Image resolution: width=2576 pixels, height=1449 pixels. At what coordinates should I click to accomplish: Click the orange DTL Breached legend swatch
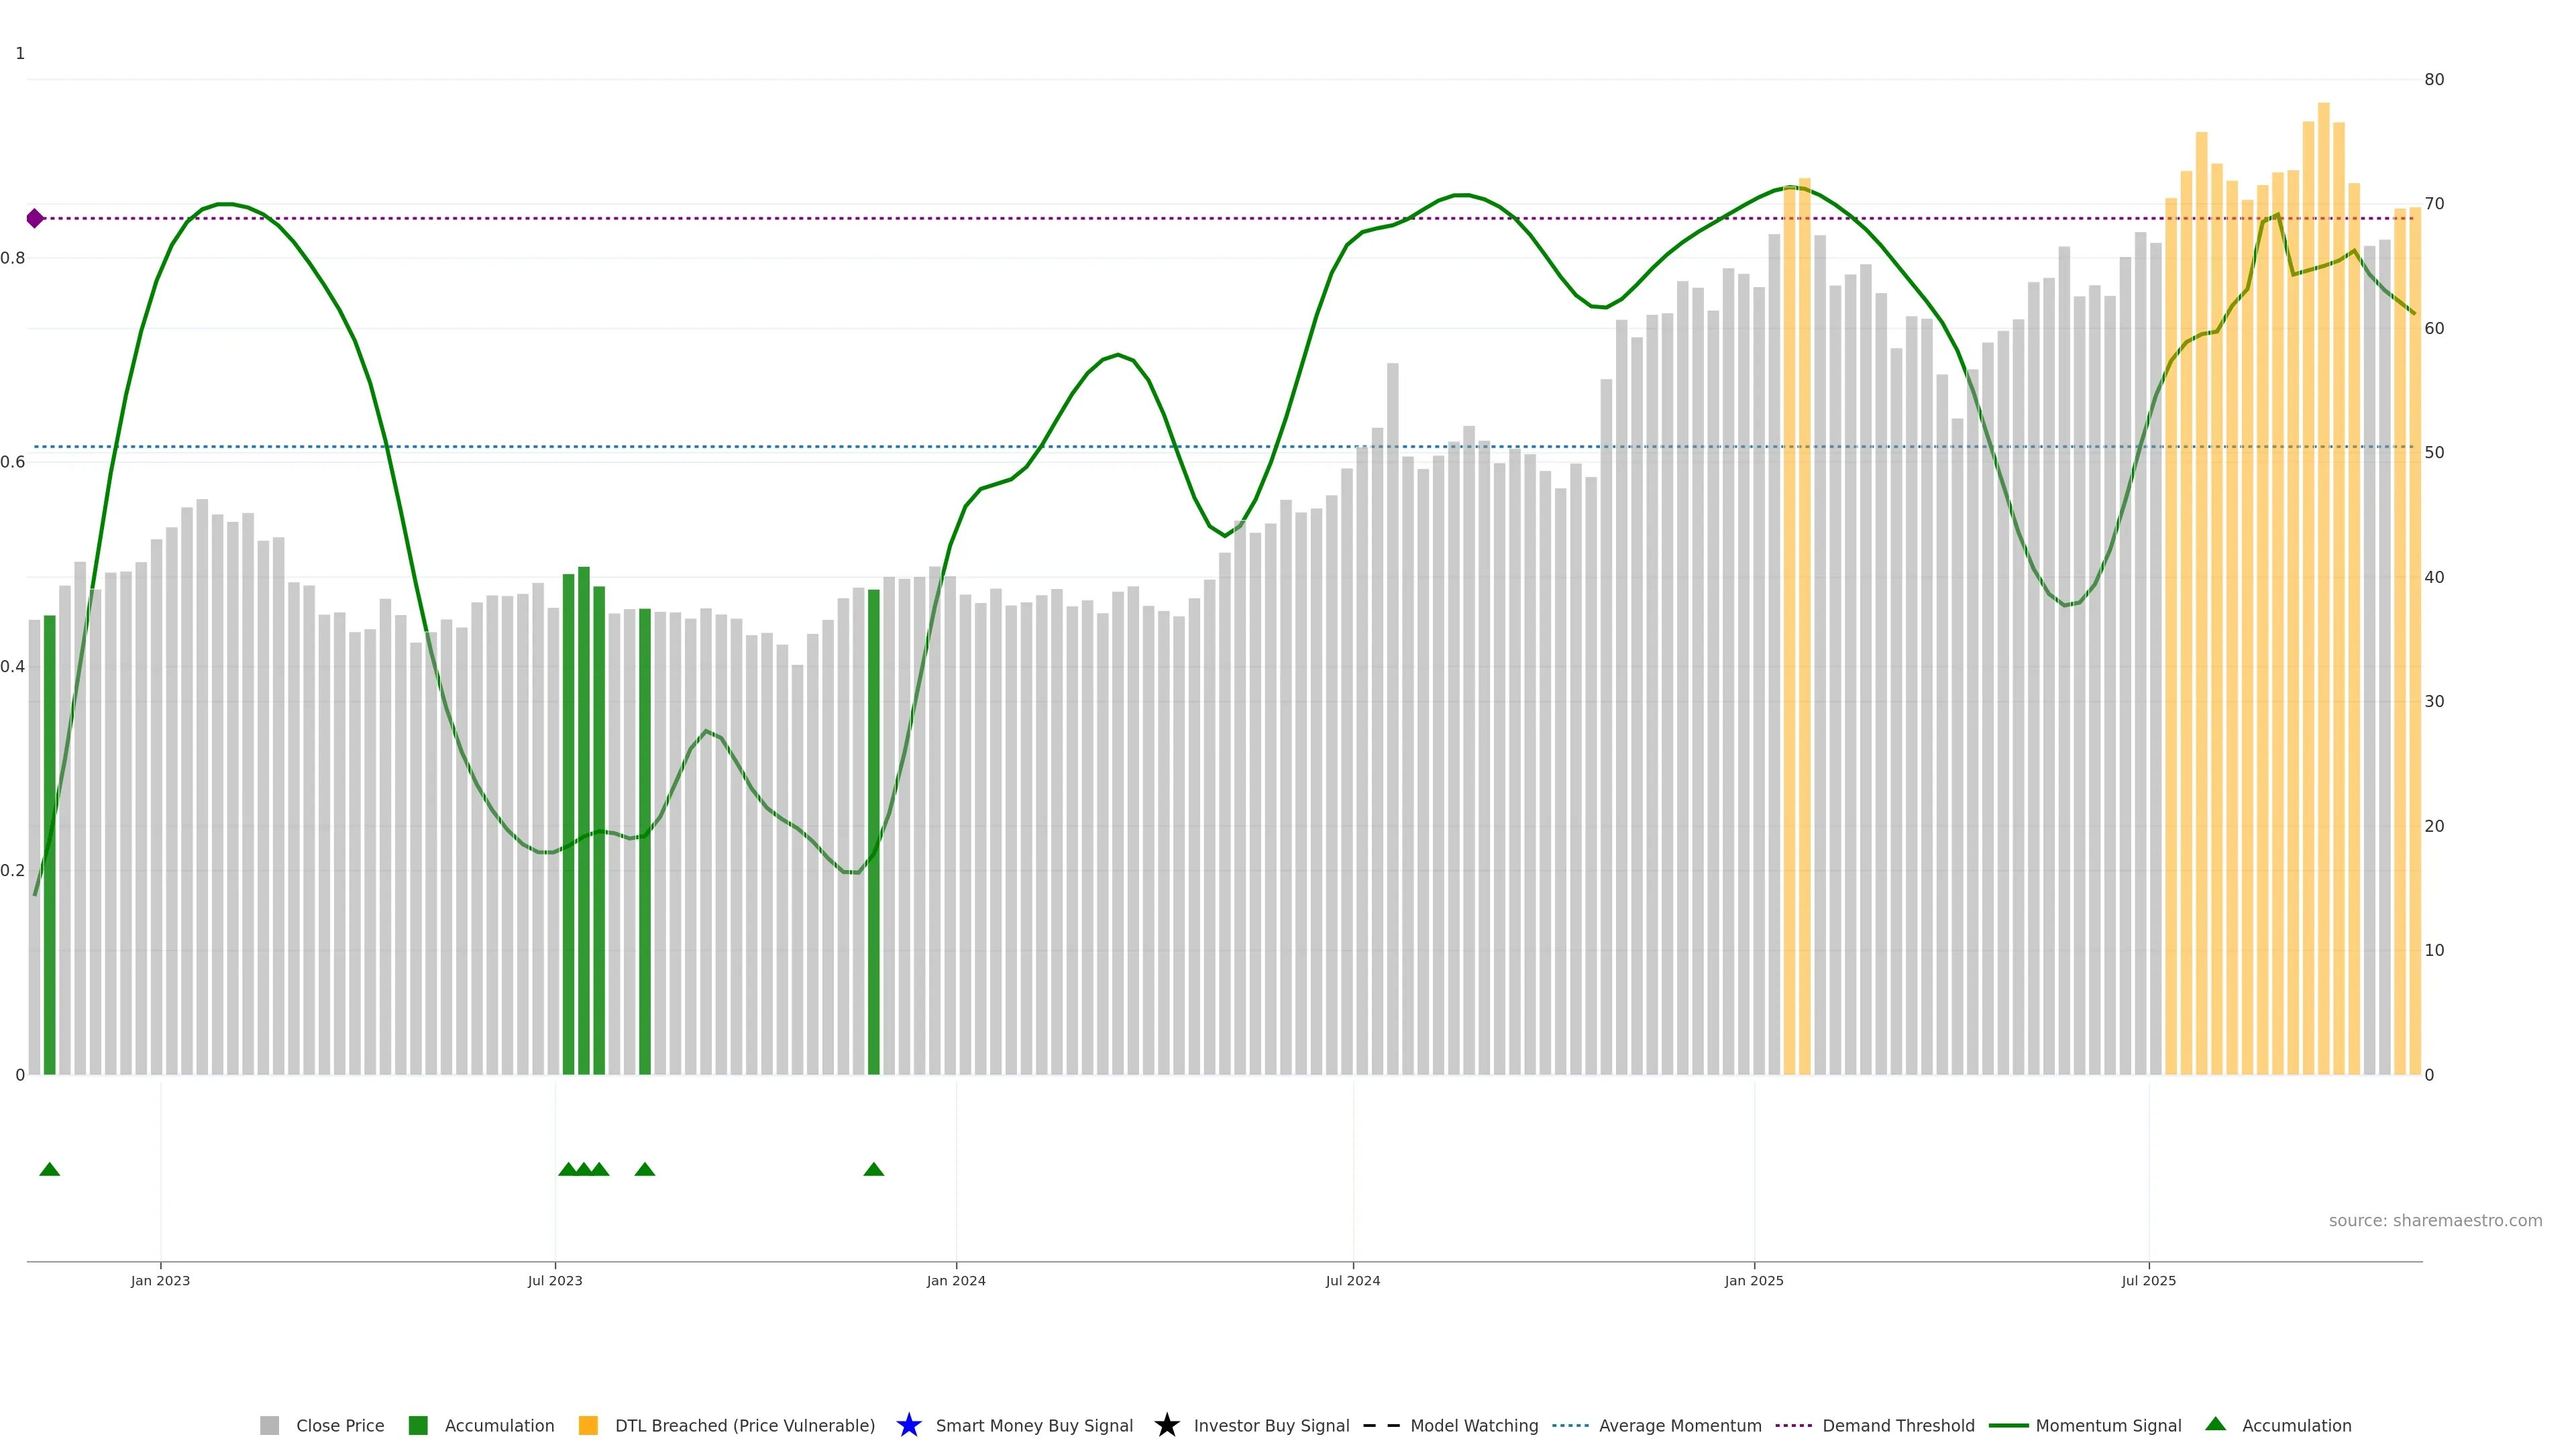tap(588, 1425)
